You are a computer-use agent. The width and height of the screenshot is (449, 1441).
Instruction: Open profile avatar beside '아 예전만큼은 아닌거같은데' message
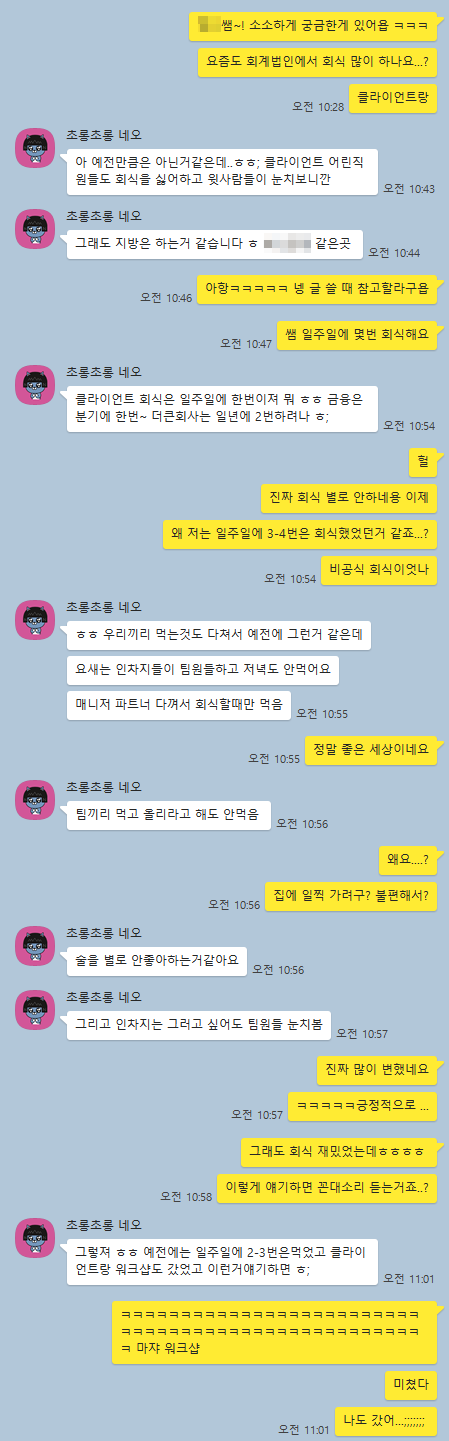[x=34, y=148]
